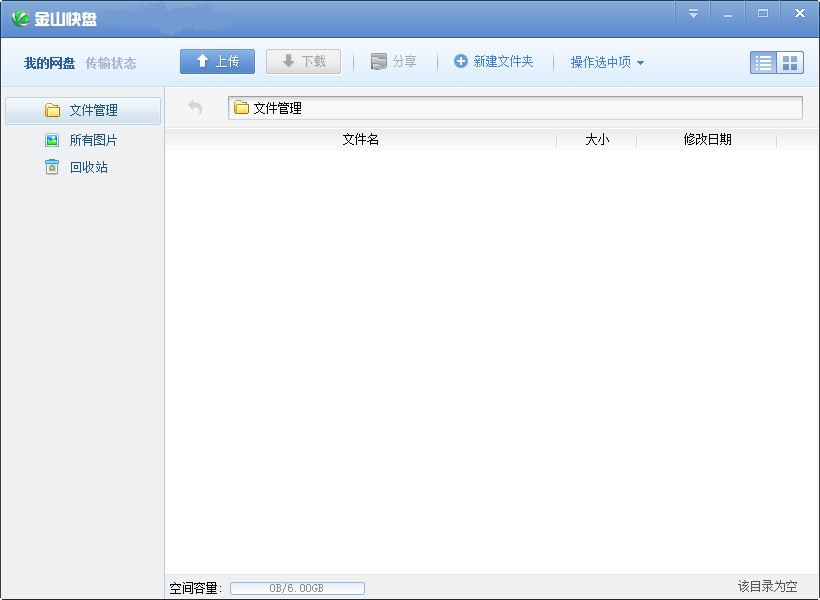This screenshot has height=600, width=820.
Task: Sort by the 修改日期 column header
Action: (707, 140)
